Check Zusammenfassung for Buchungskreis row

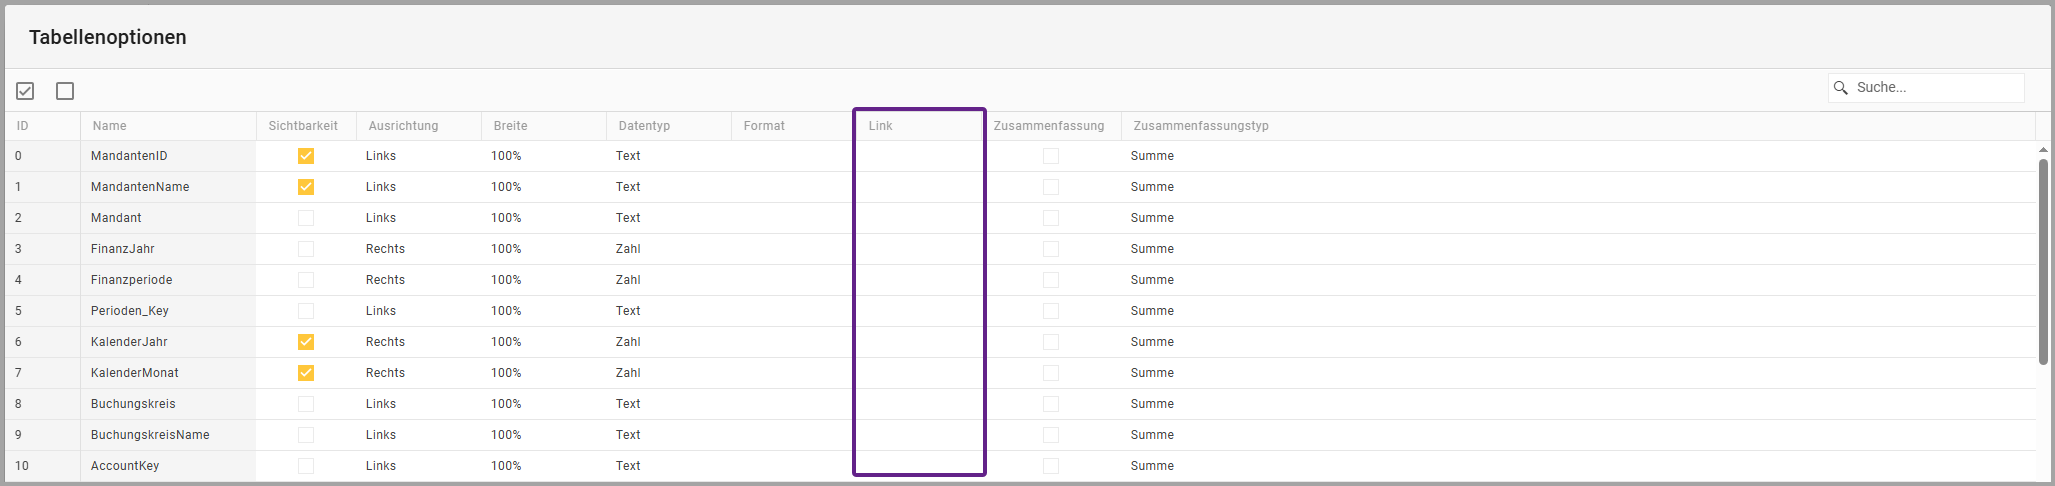(x=1050, y=404)
